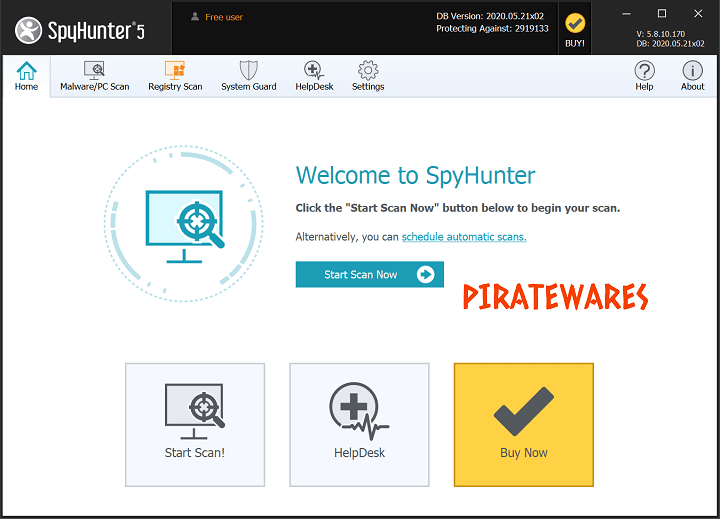Open the Settings gear
The width and height of the screenshot is (720, 519).
(368, 76)
